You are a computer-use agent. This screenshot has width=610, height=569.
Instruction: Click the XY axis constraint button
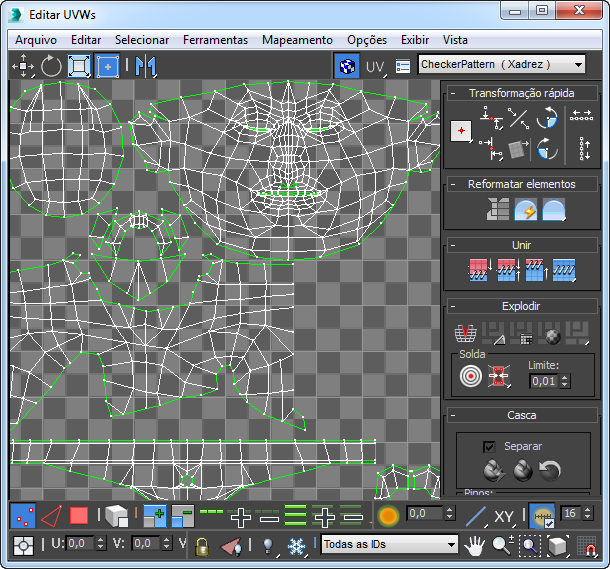point(504,517)
